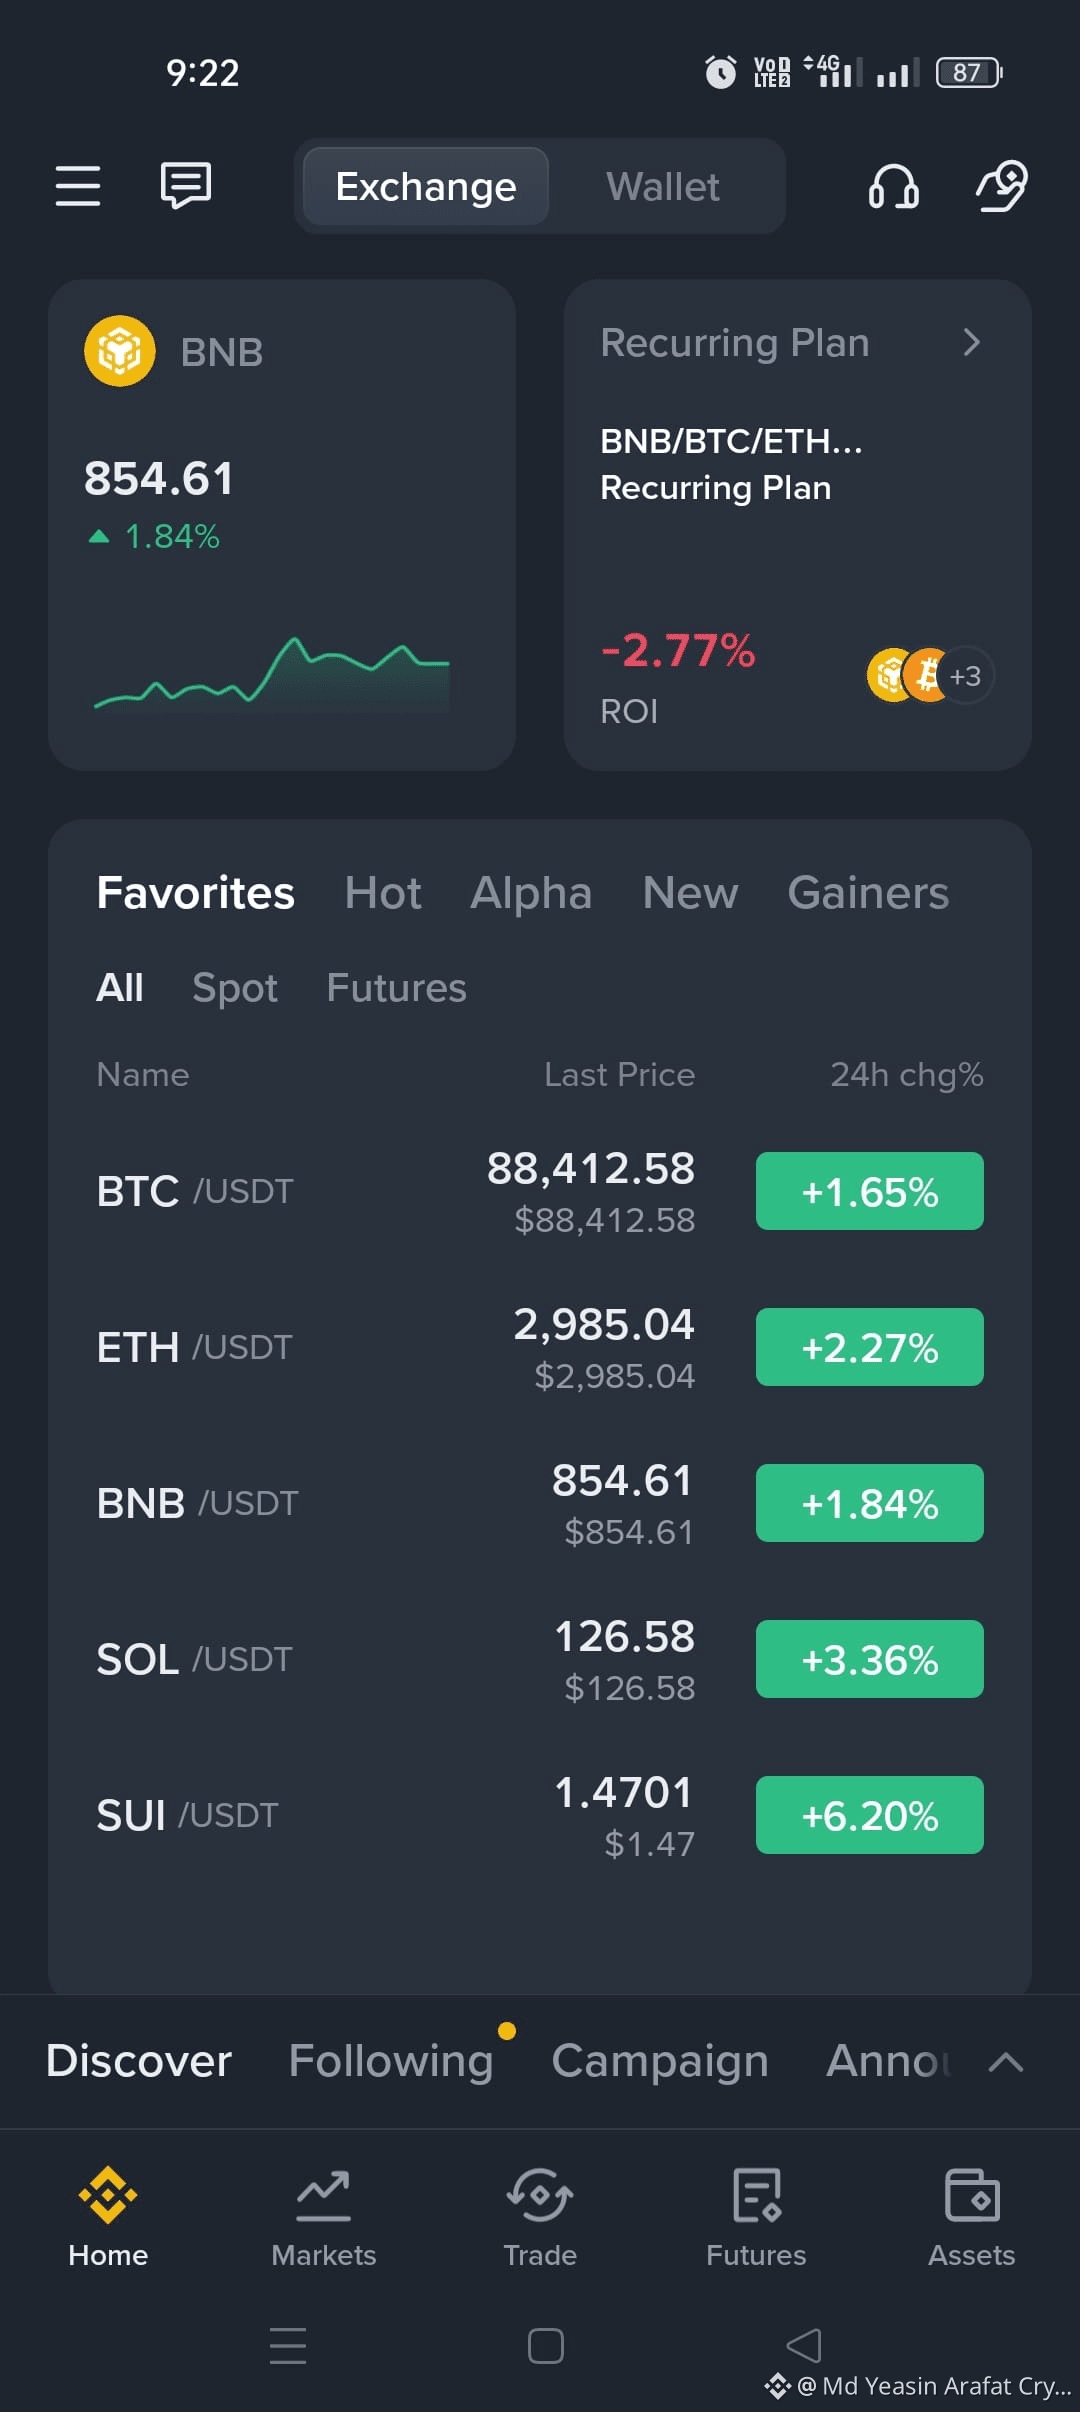Filter favorites by Spot
This screenshot has width=1080, height=2412.
coord(235,988)
